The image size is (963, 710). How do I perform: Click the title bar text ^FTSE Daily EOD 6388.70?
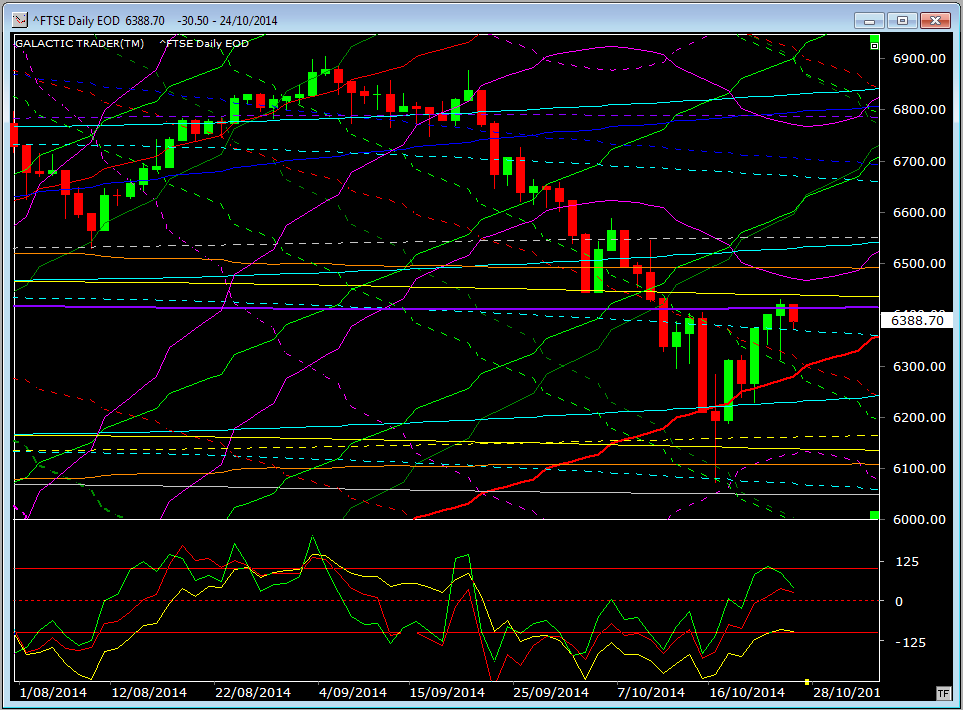(98, 21)
